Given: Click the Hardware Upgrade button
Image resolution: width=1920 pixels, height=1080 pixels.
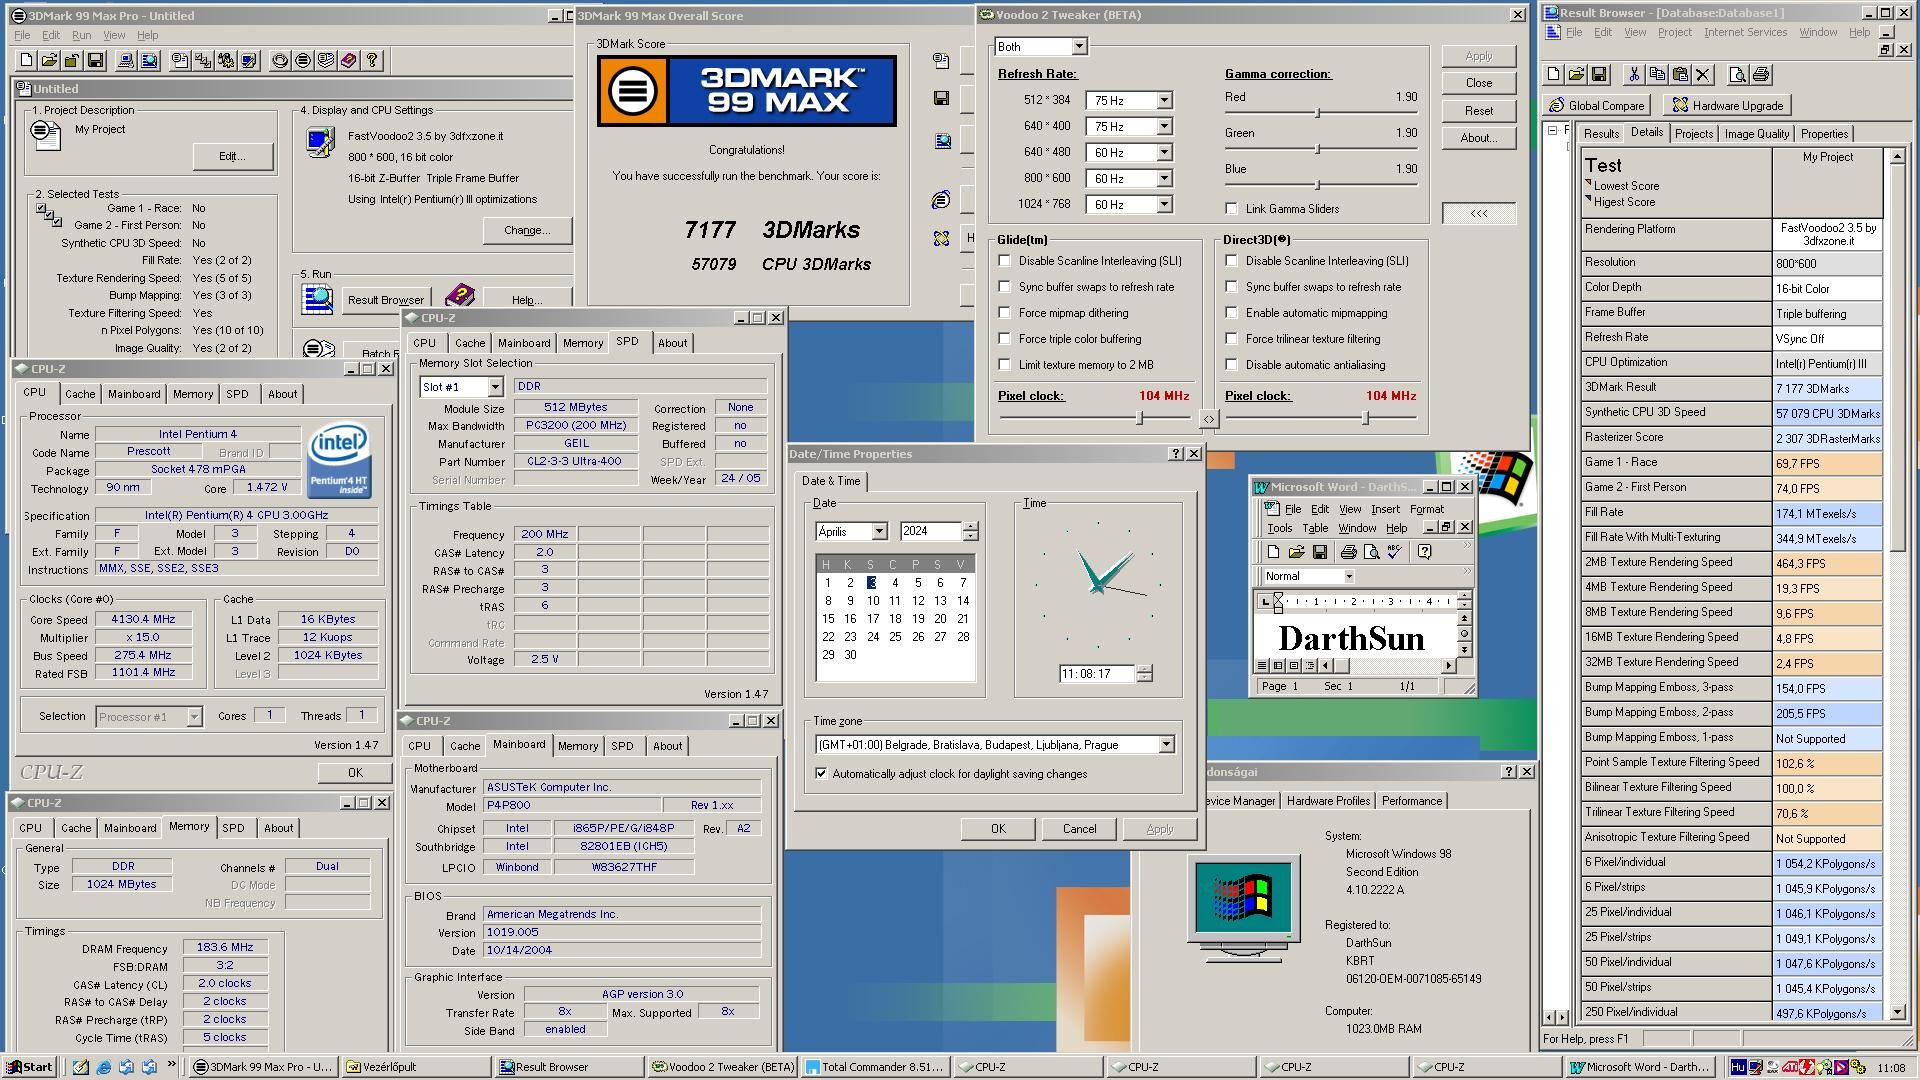Looking at the screenshot, I should click(1726, 106).
